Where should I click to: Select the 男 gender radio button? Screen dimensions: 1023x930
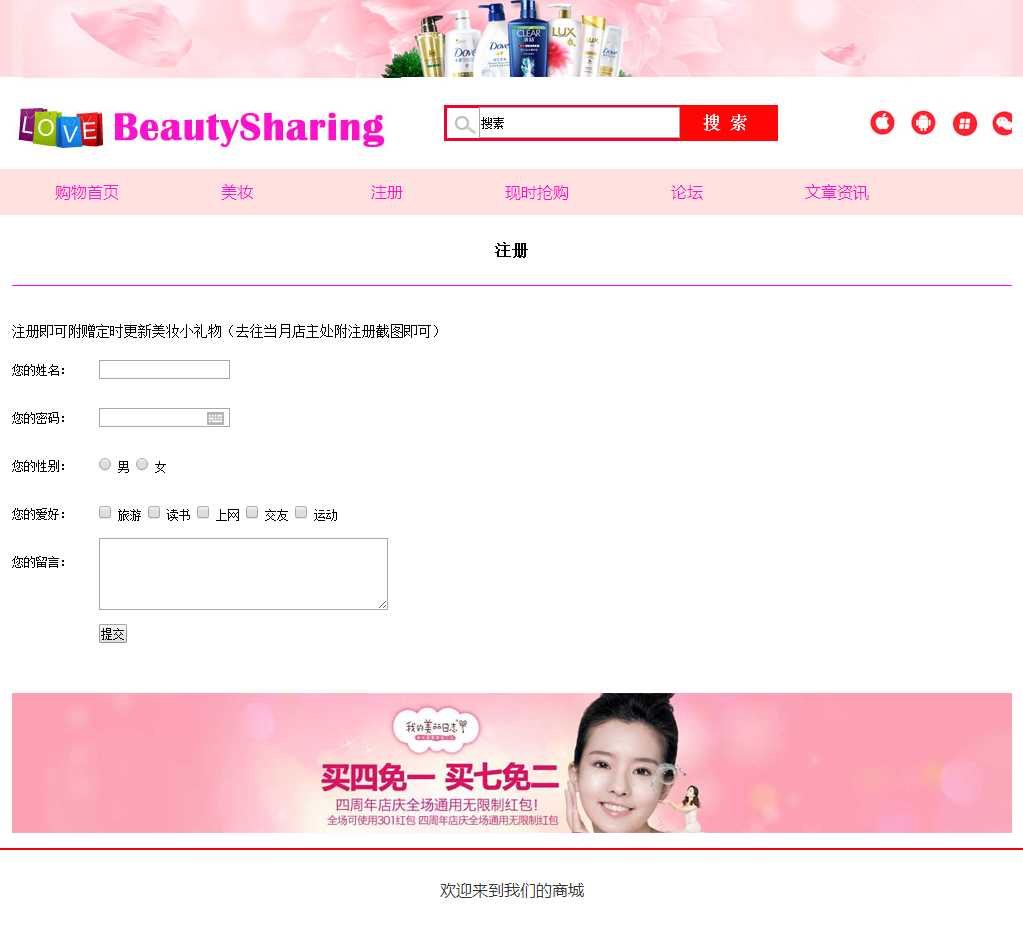click(105, 464)
